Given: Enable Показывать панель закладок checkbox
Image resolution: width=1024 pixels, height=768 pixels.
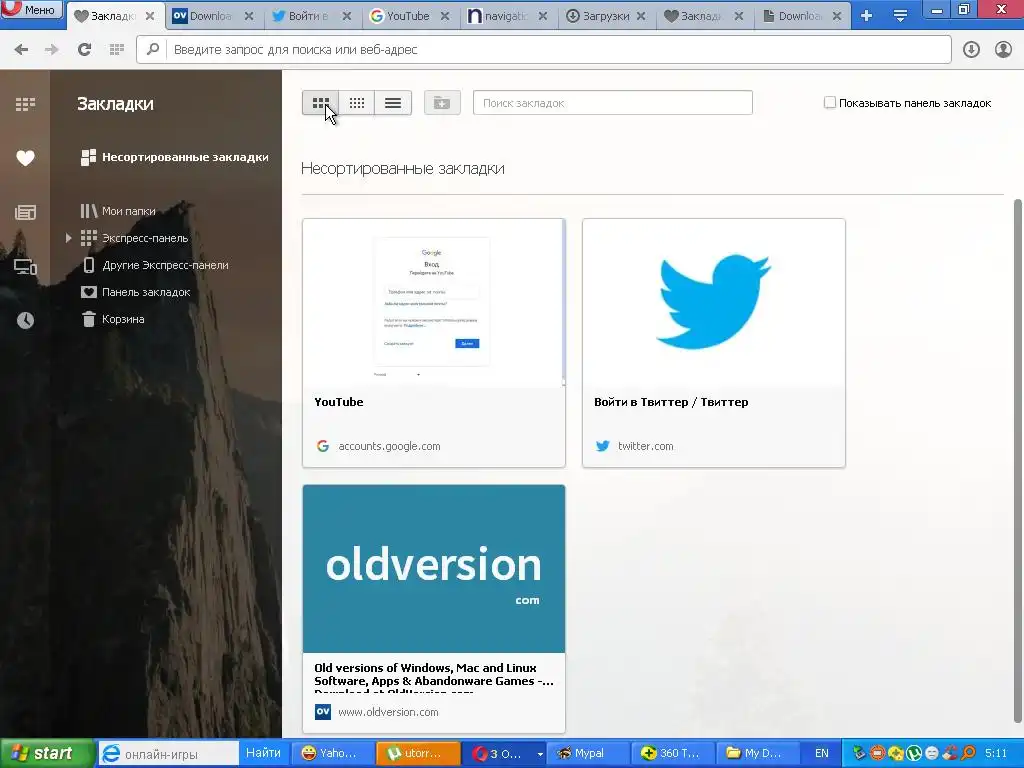Looking at the screenshot, I should click(x=829, y=103).
